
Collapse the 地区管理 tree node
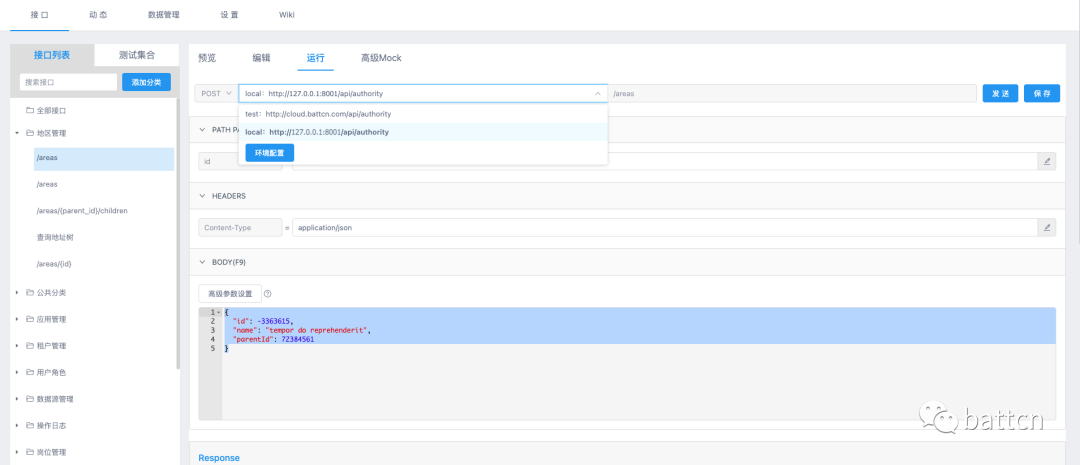[x=17, y=133]
